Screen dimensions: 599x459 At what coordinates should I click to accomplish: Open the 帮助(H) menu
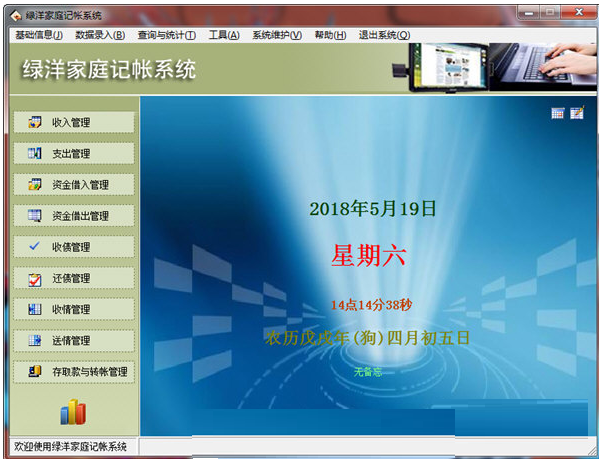330,35
